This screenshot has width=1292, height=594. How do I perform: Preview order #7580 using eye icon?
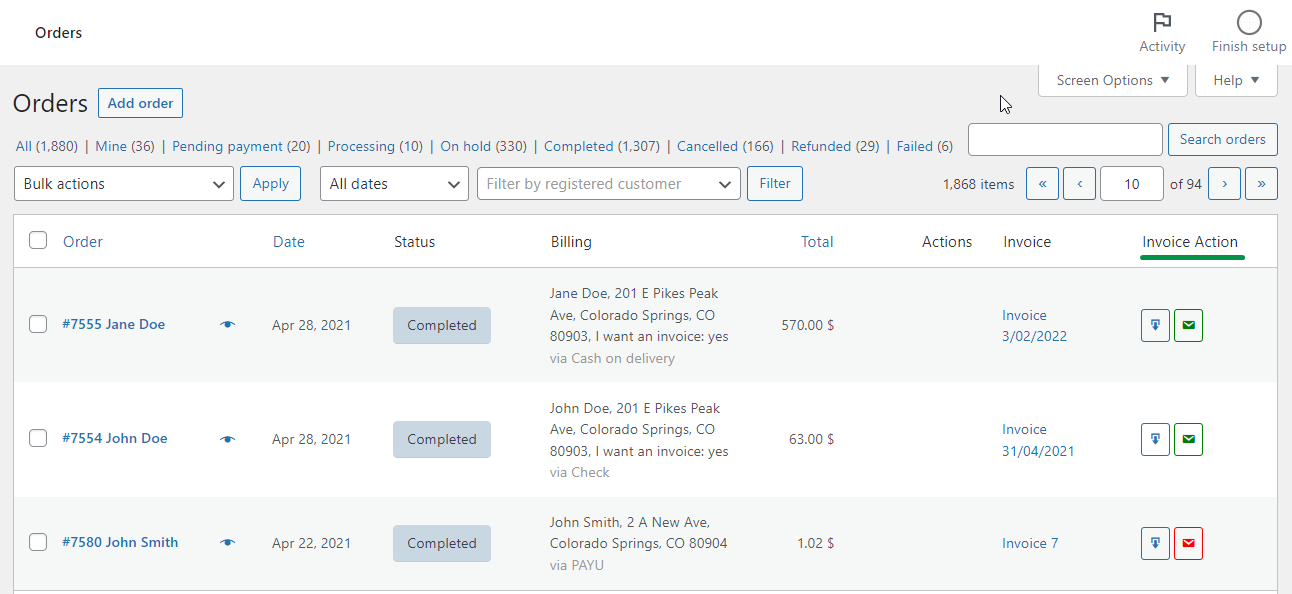pos(228,543)
